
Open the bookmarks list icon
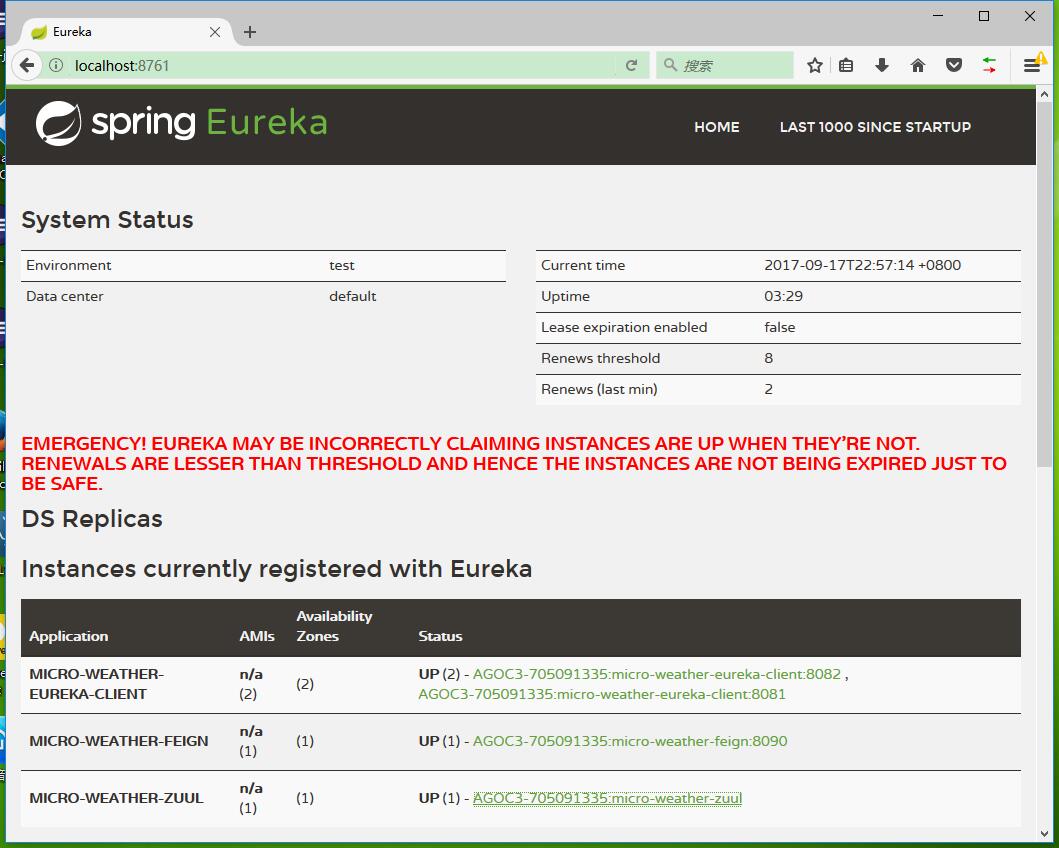tap(846, 66)
